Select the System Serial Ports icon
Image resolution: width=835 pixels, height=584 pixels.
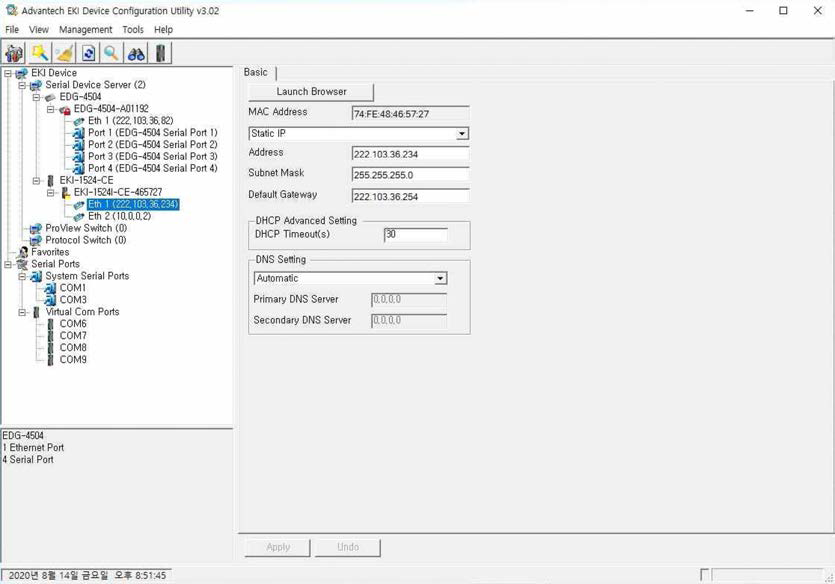36,276
